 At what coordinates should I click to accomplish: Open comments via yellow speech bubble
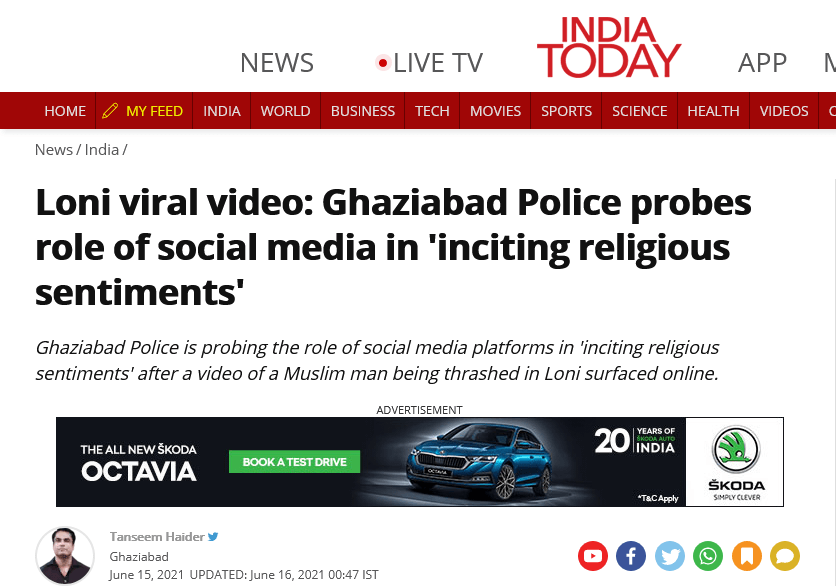click(785, 556)
